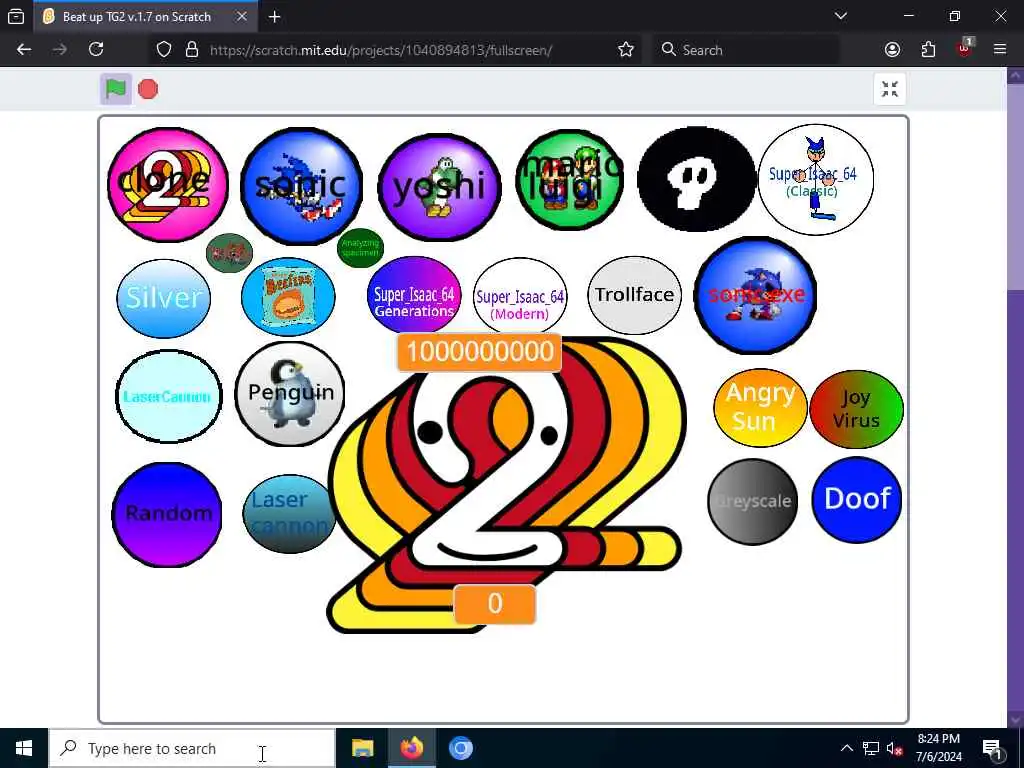1024x768 pixels.
Task: Open the extensions puzzle-piece menu
Action: (928, 50)
